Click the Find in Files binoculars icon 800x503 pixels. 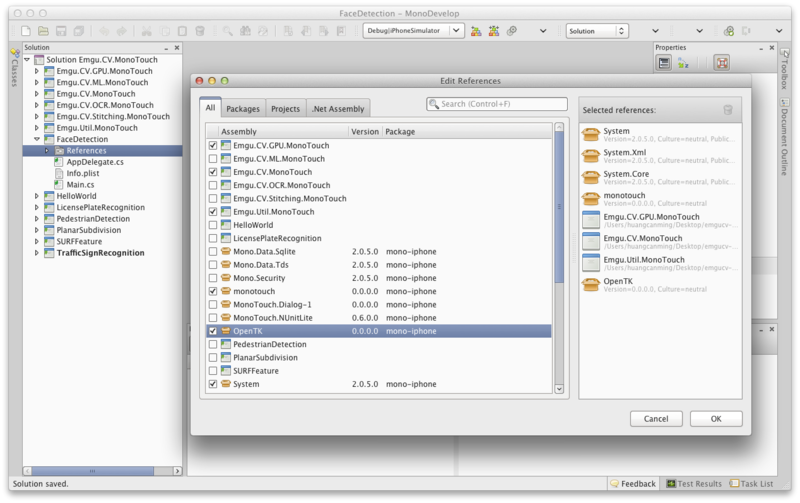tap(245, 31)
